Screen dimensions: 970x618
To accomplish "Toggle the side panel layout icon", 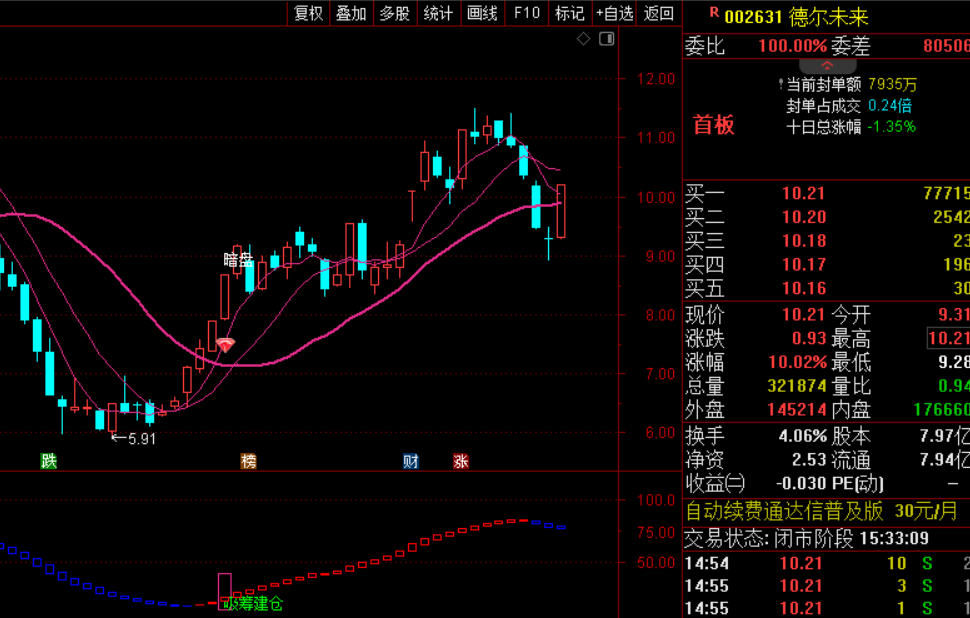I will click(607, 39).
